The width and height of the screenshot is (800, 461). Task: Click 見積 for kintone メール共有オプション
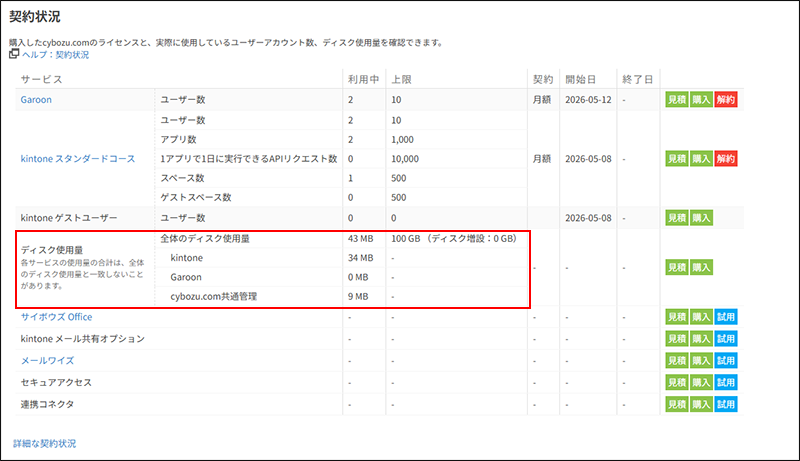click(x=677, y=339)
